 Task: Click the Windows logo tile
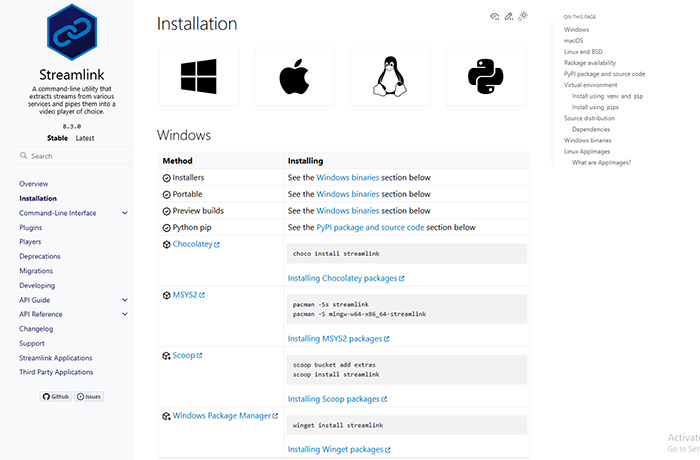(x=199, y=77)
